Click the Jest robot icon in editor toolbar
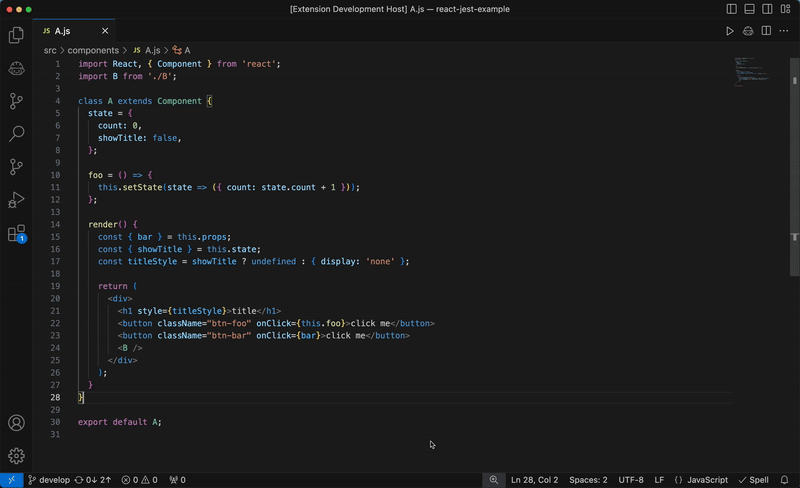Screen dimensions: 800x488 [748, 31]
